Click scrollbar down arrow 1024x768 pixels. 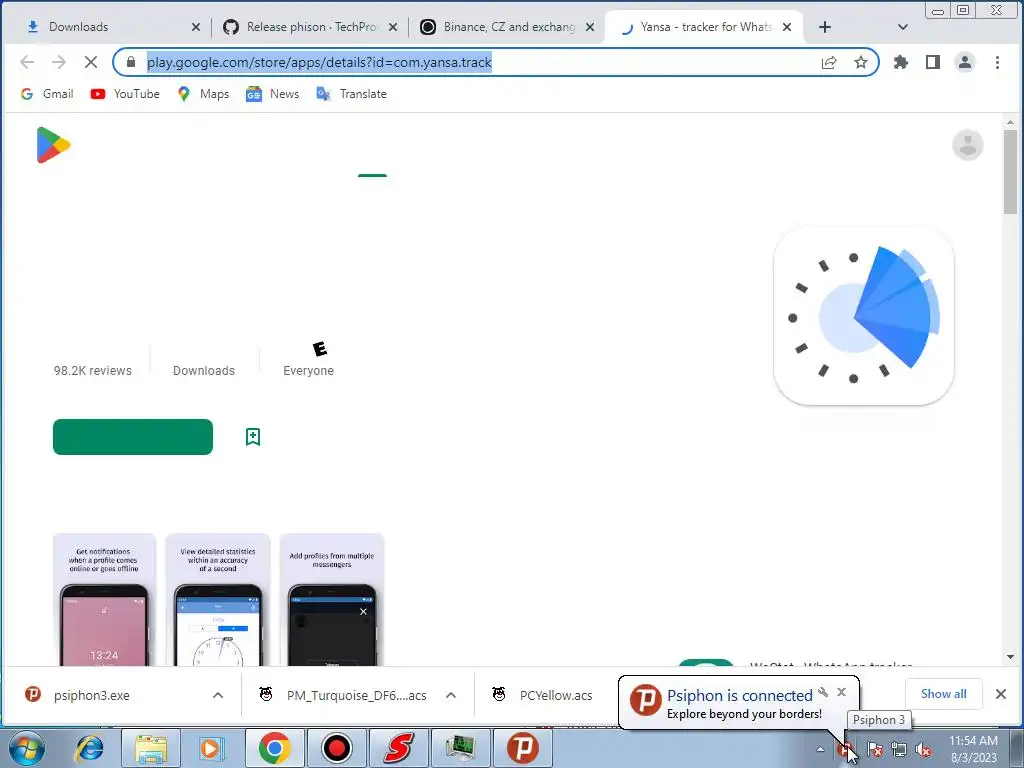(1010, 657)
